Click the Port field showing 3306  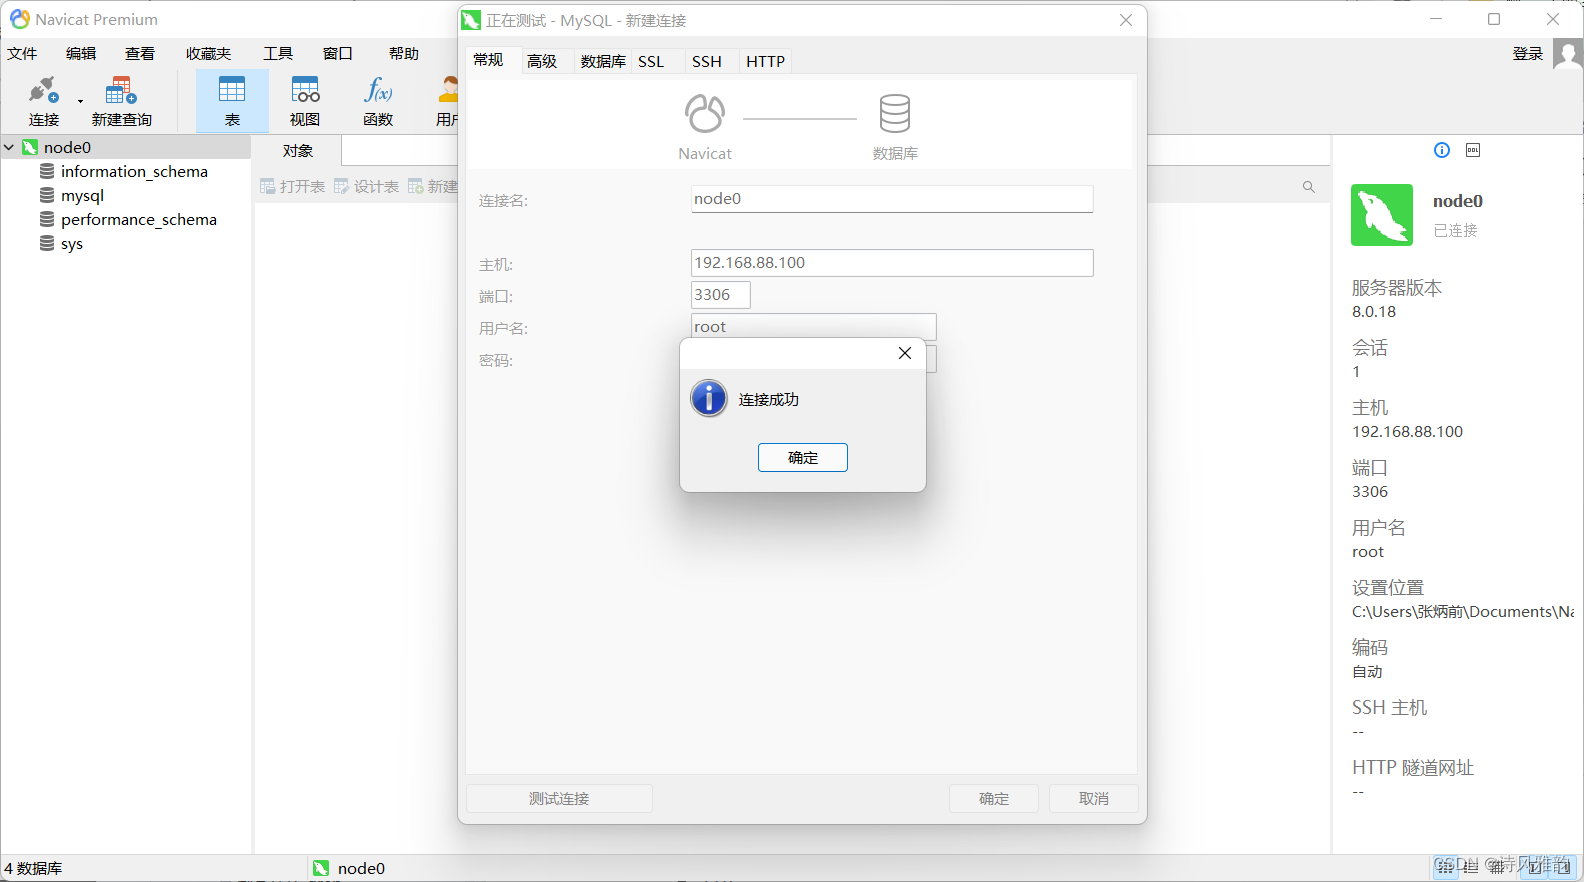click(721, 295)
